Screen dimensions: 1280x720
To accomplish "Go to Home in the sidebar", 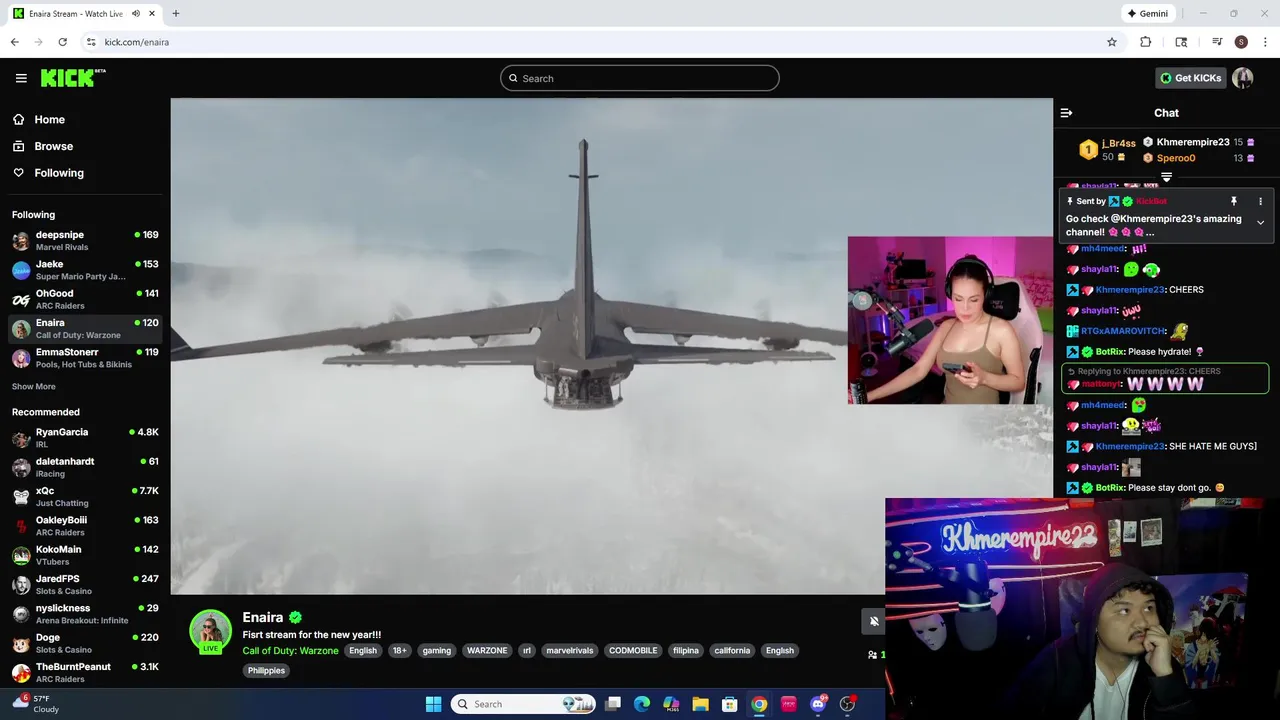I will [49, 119].
